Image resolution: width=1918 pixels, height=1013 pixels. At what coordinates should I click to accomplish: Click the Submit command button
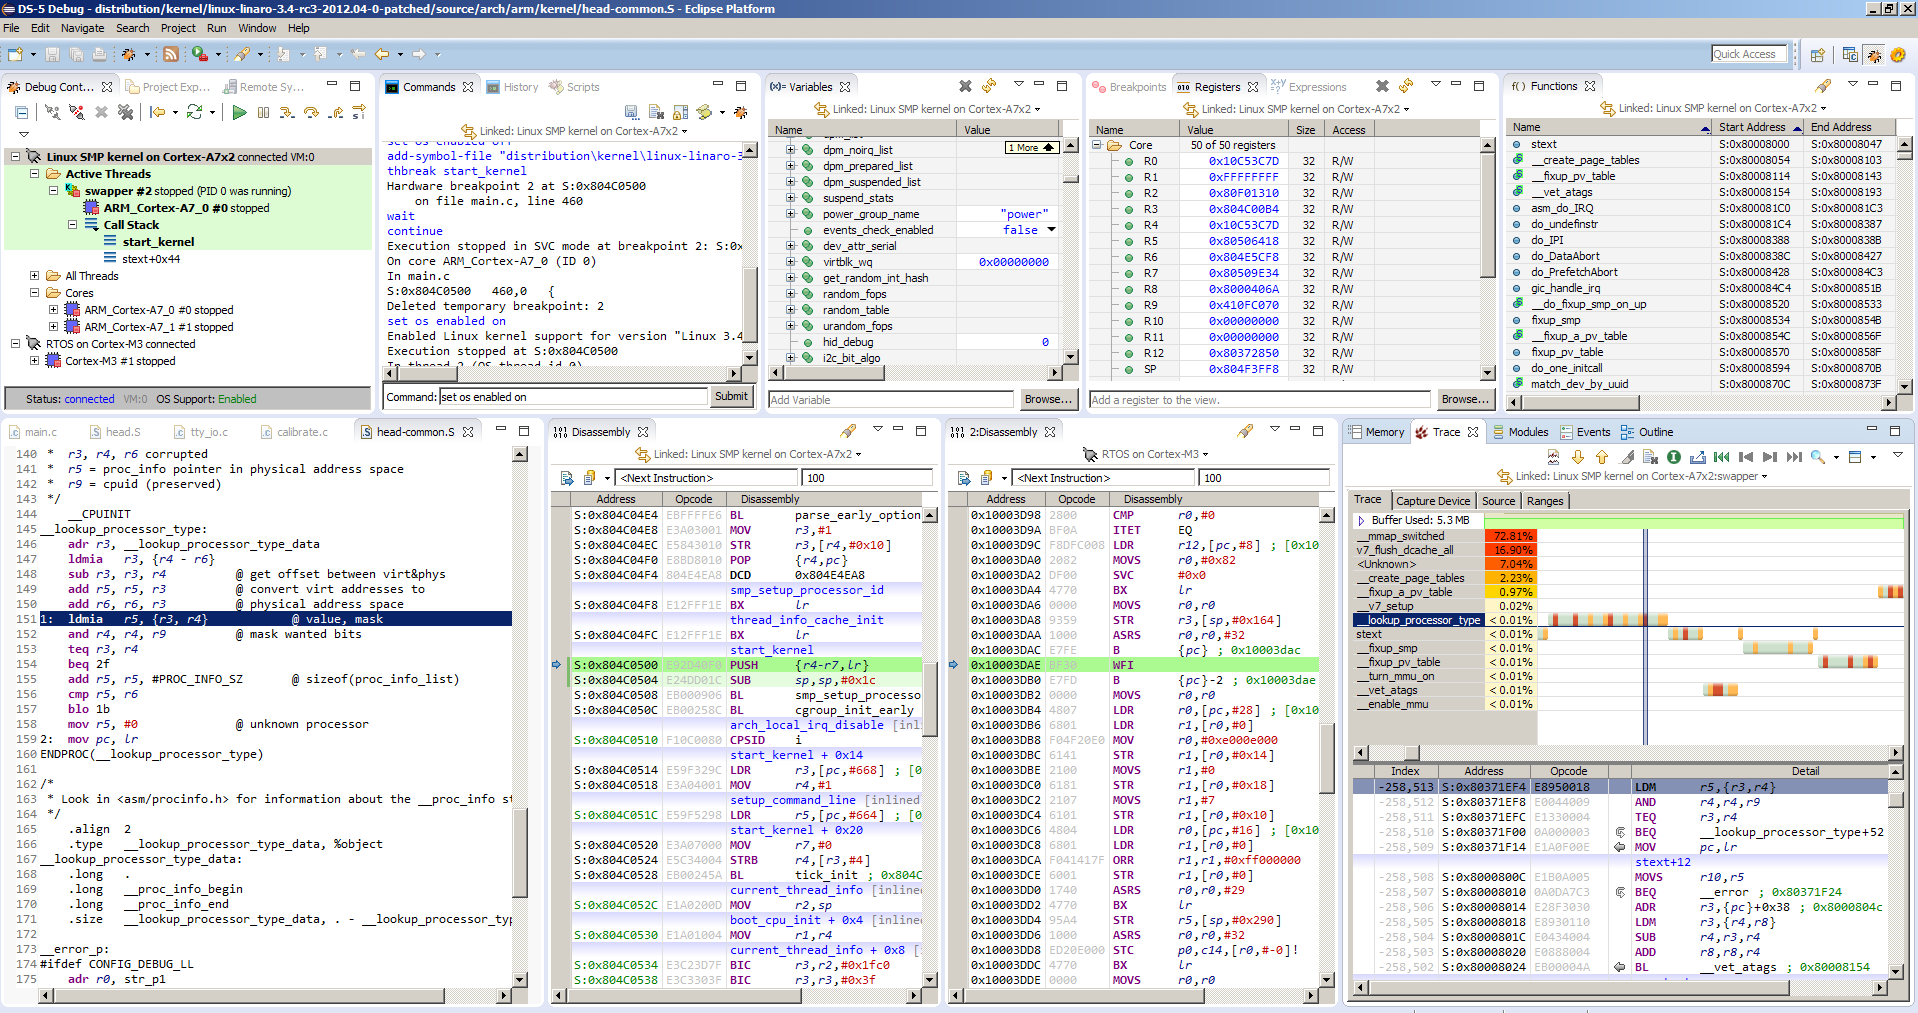(731, 397)
